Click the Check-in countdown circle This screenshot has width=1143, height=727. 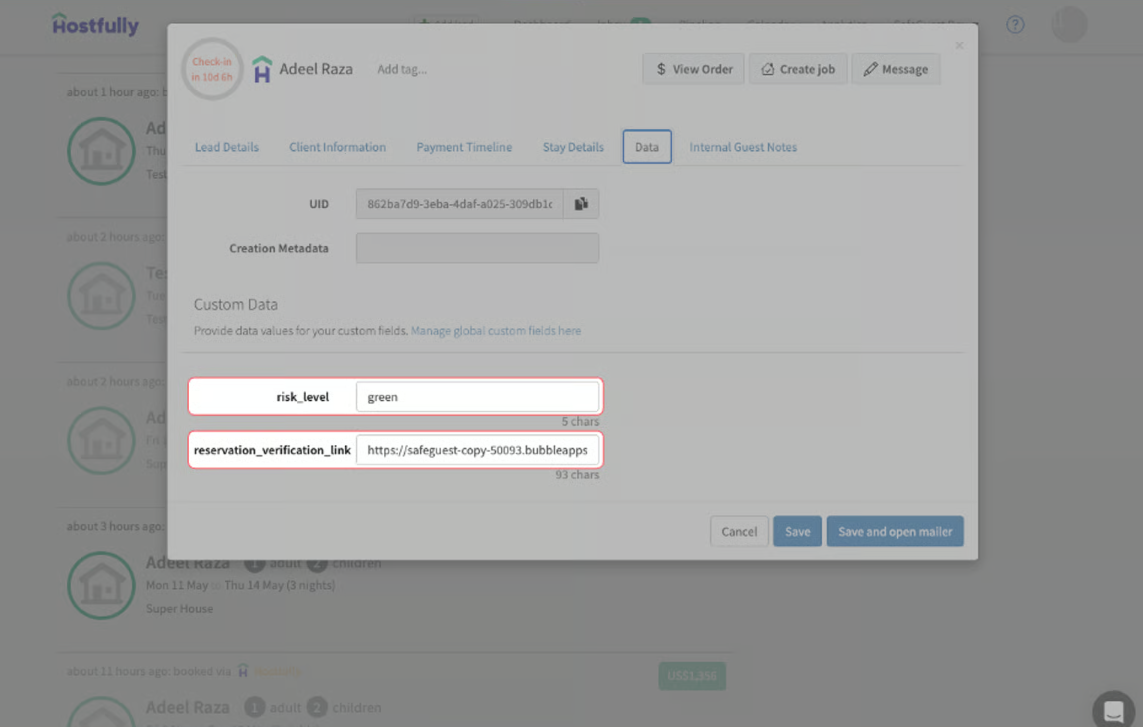[212, 69]
